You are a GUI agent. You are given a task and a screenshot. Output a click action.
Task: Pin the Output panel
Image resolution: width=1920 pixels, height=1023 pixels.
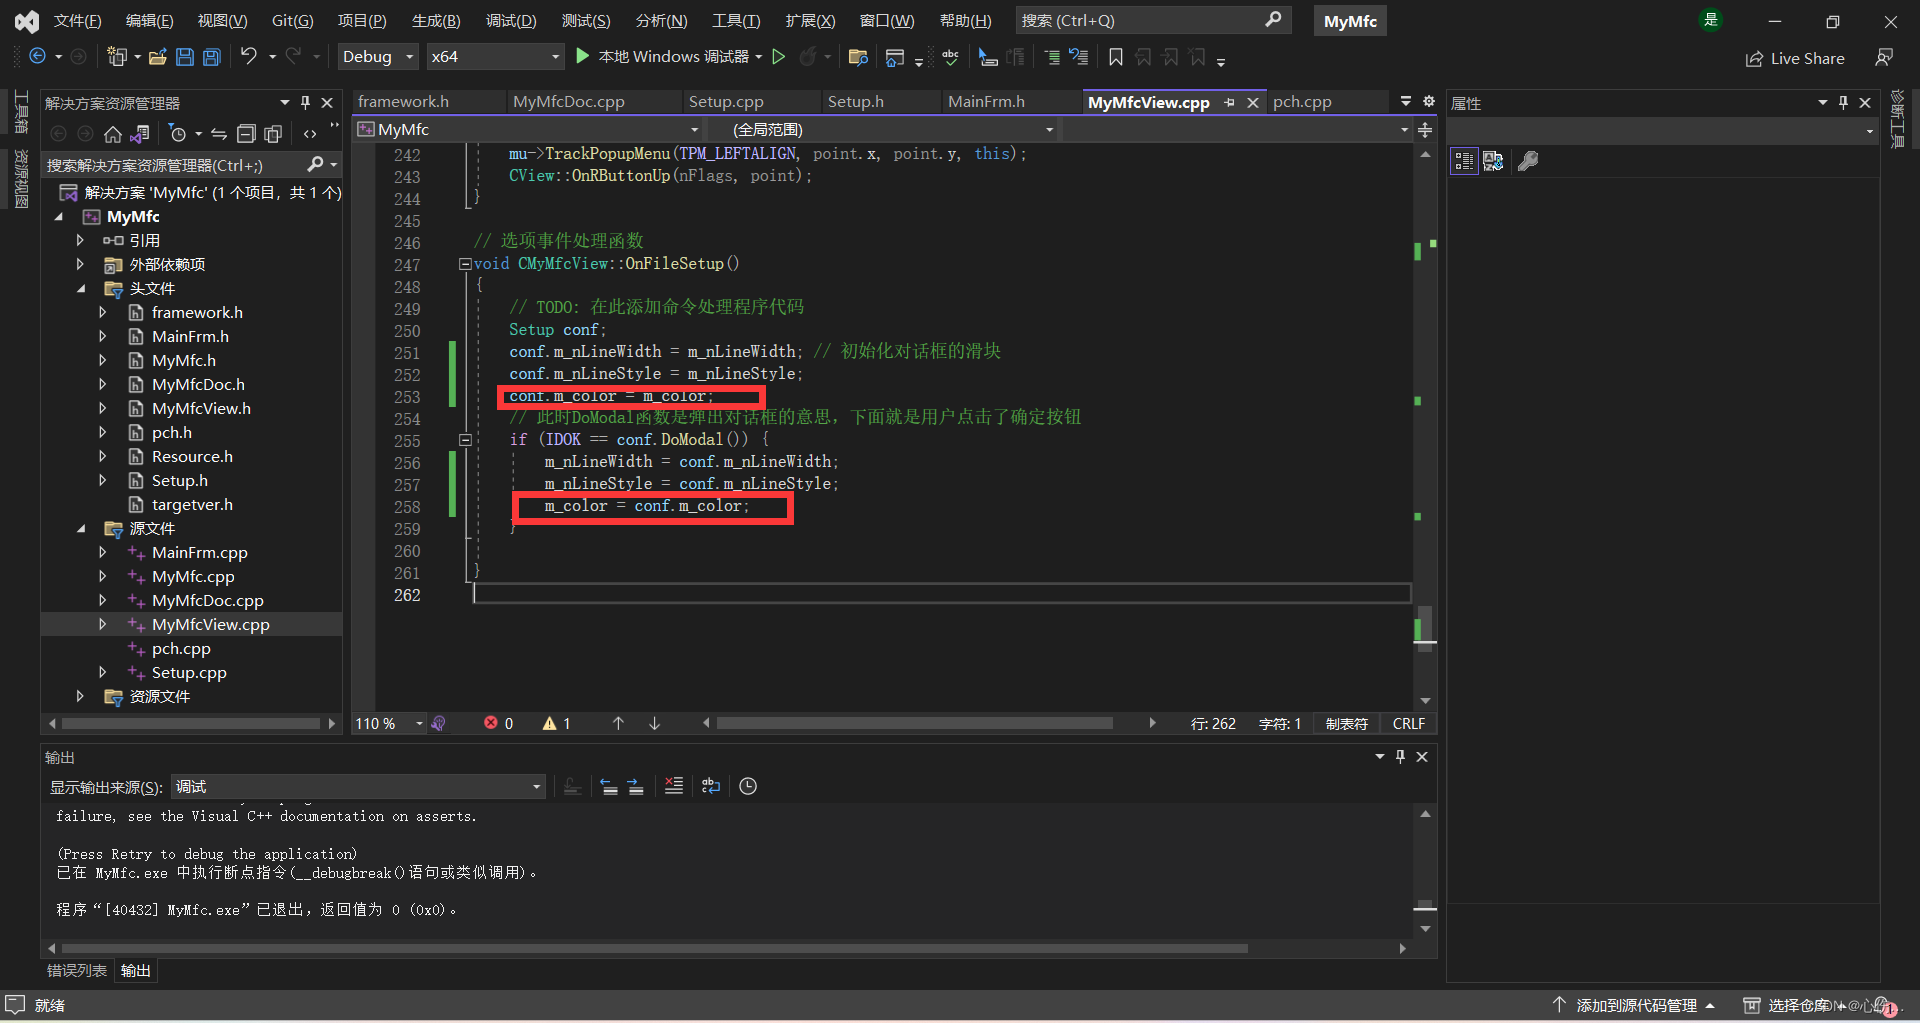pos(1400,757)
